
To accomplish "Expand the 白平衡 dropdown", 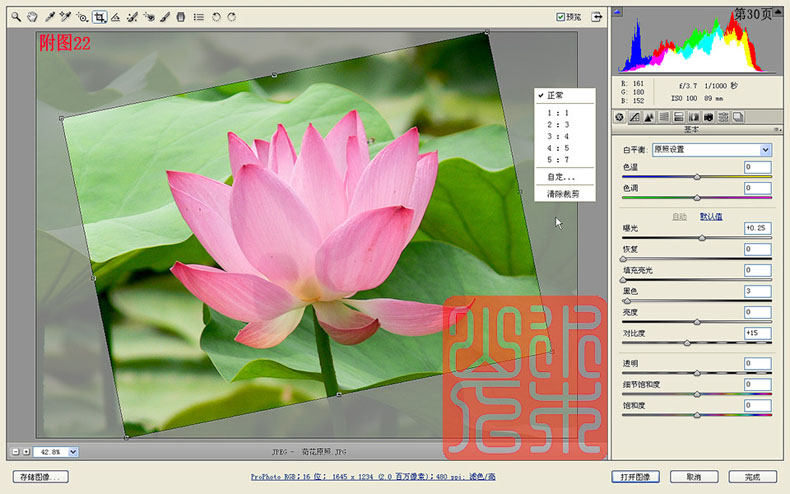I will click(765, 150).
